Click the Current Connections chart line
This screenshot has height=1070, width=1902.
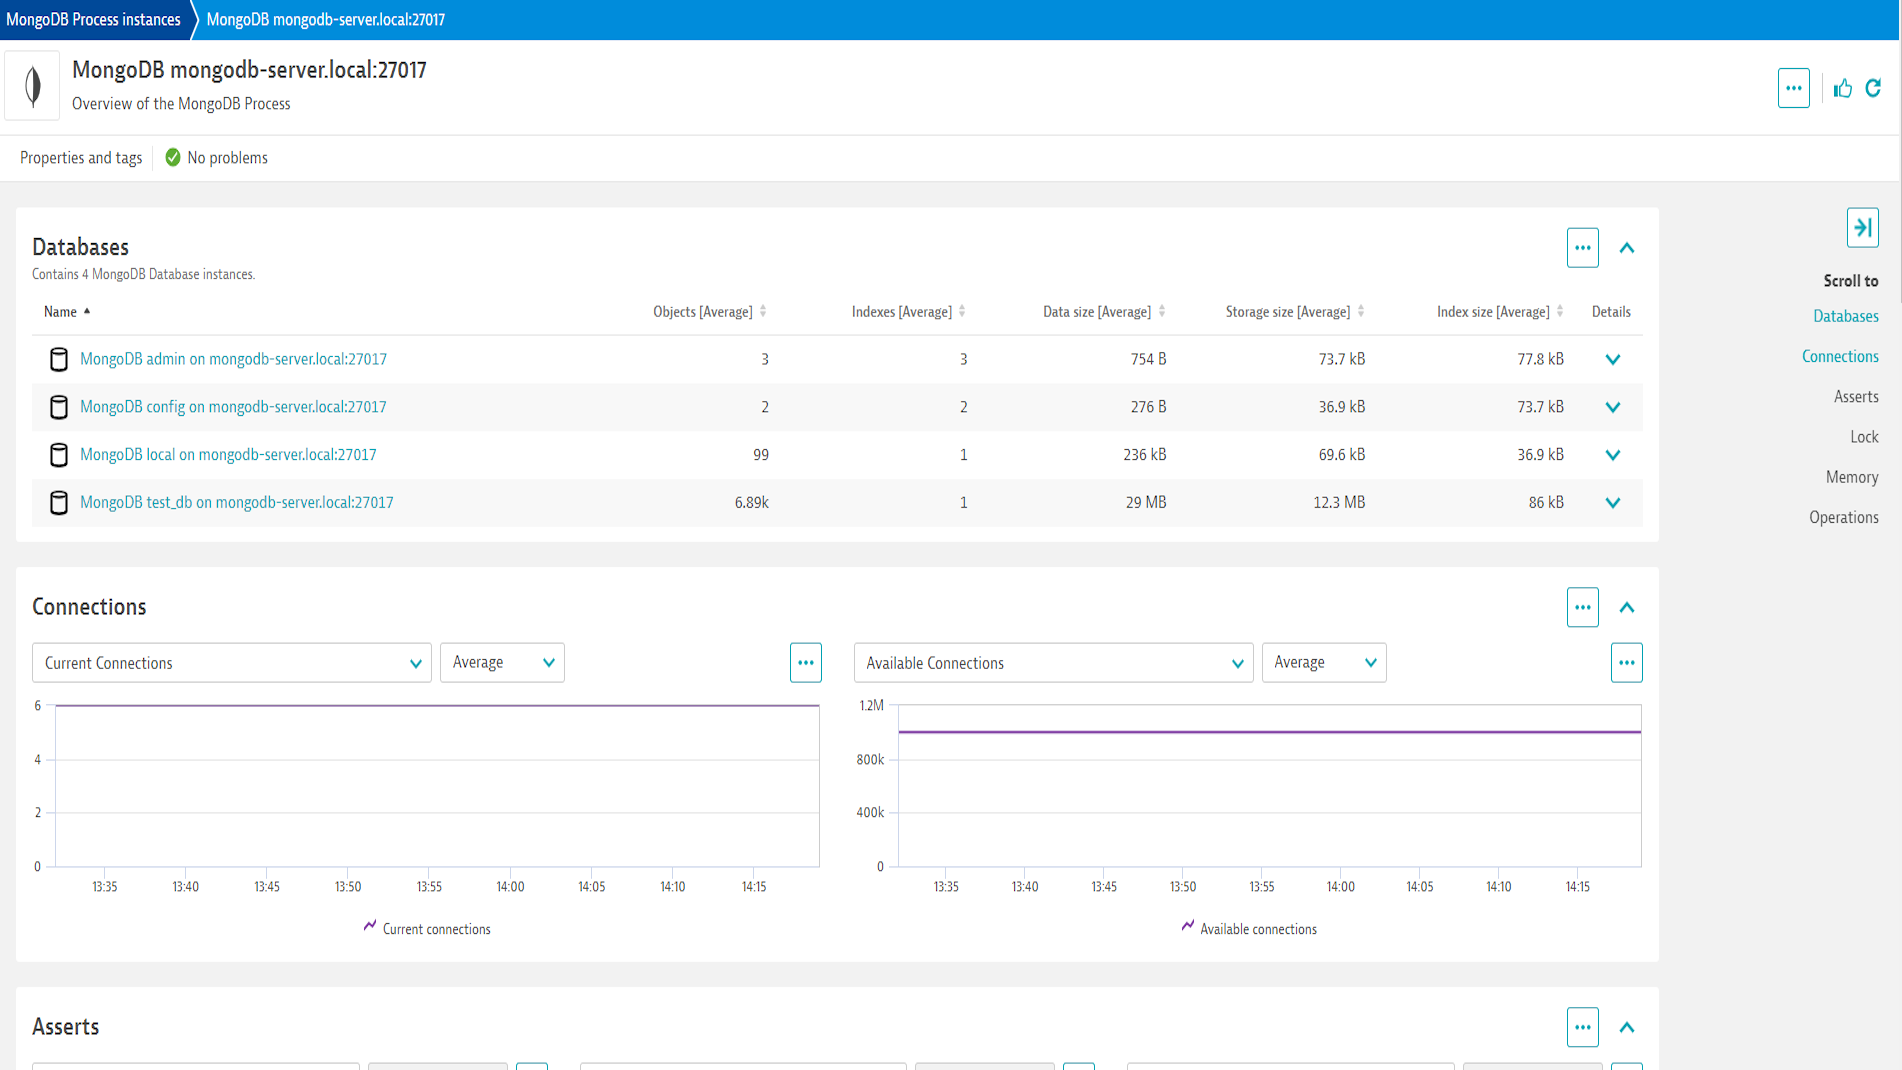click(x=437, y=706)
